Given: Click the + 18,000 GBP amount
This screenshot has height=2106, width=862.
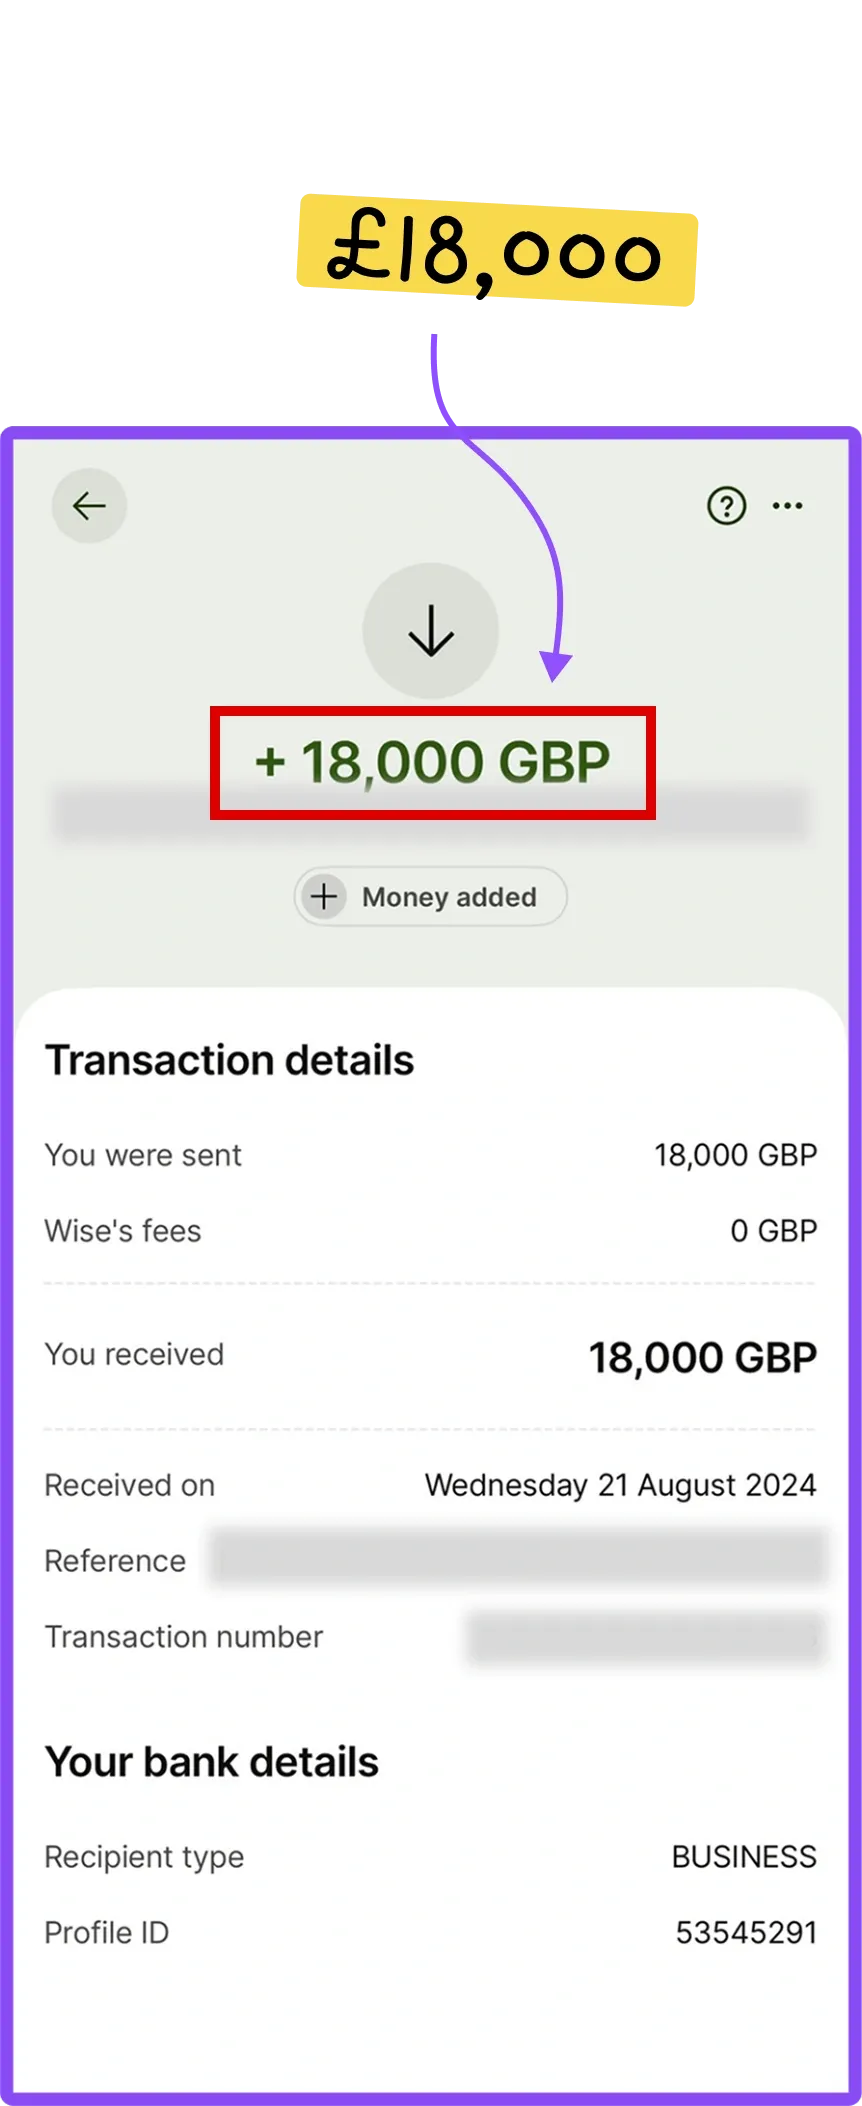Looking at the screenshot, I should tap(432, 762).
